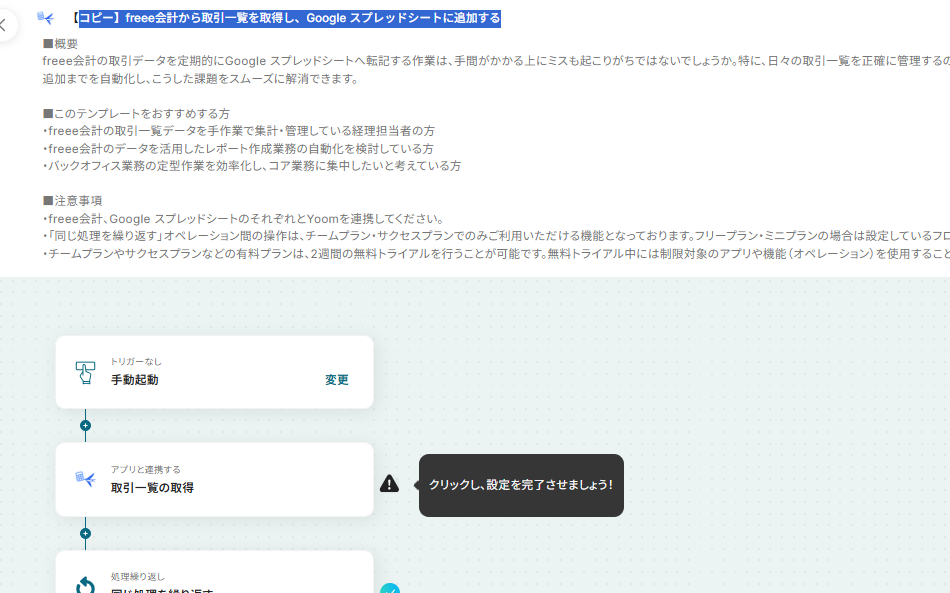This screenshot has height=593, width=950.
Task: Click the freee icon beside the flow title
Action: 45,18
